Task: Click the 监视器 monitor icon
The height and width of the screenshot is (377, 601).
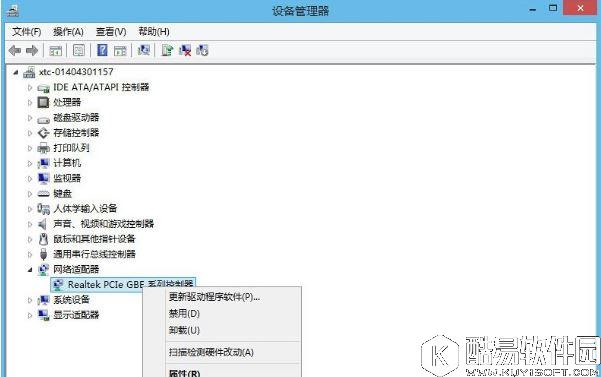Action: click(43, 178)
